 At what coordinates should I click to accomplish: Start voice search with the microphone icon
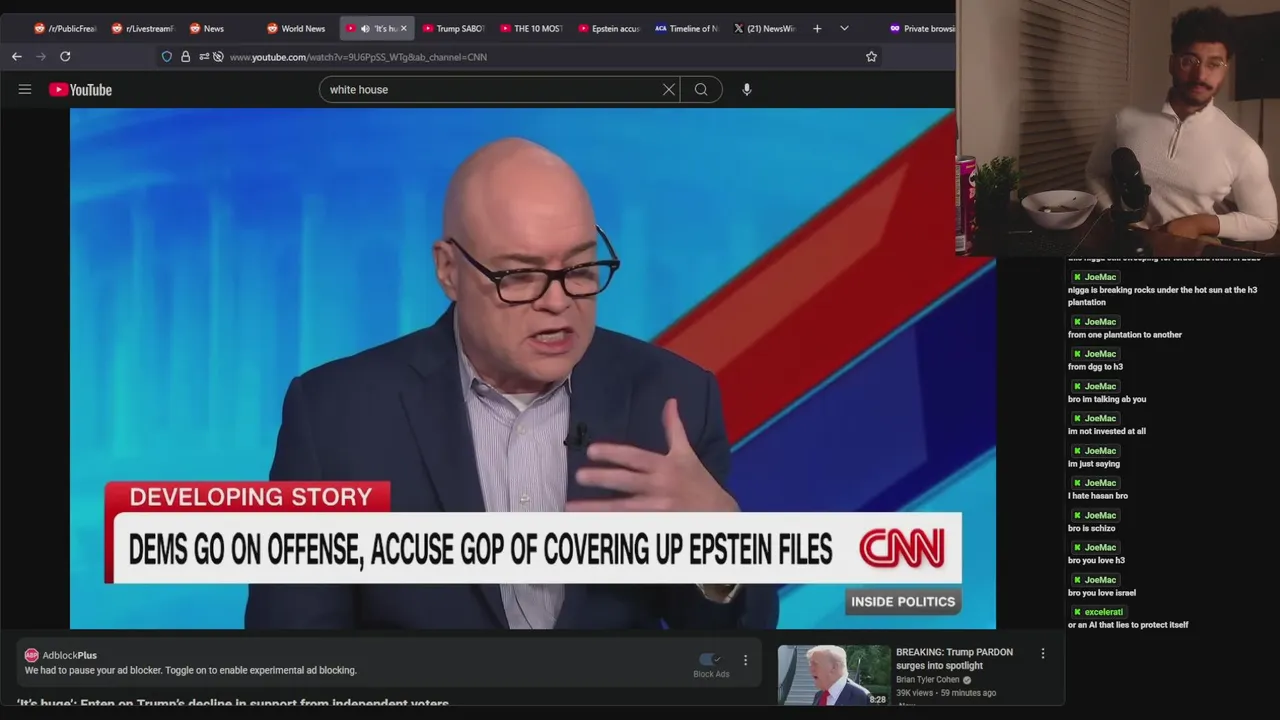746,90
